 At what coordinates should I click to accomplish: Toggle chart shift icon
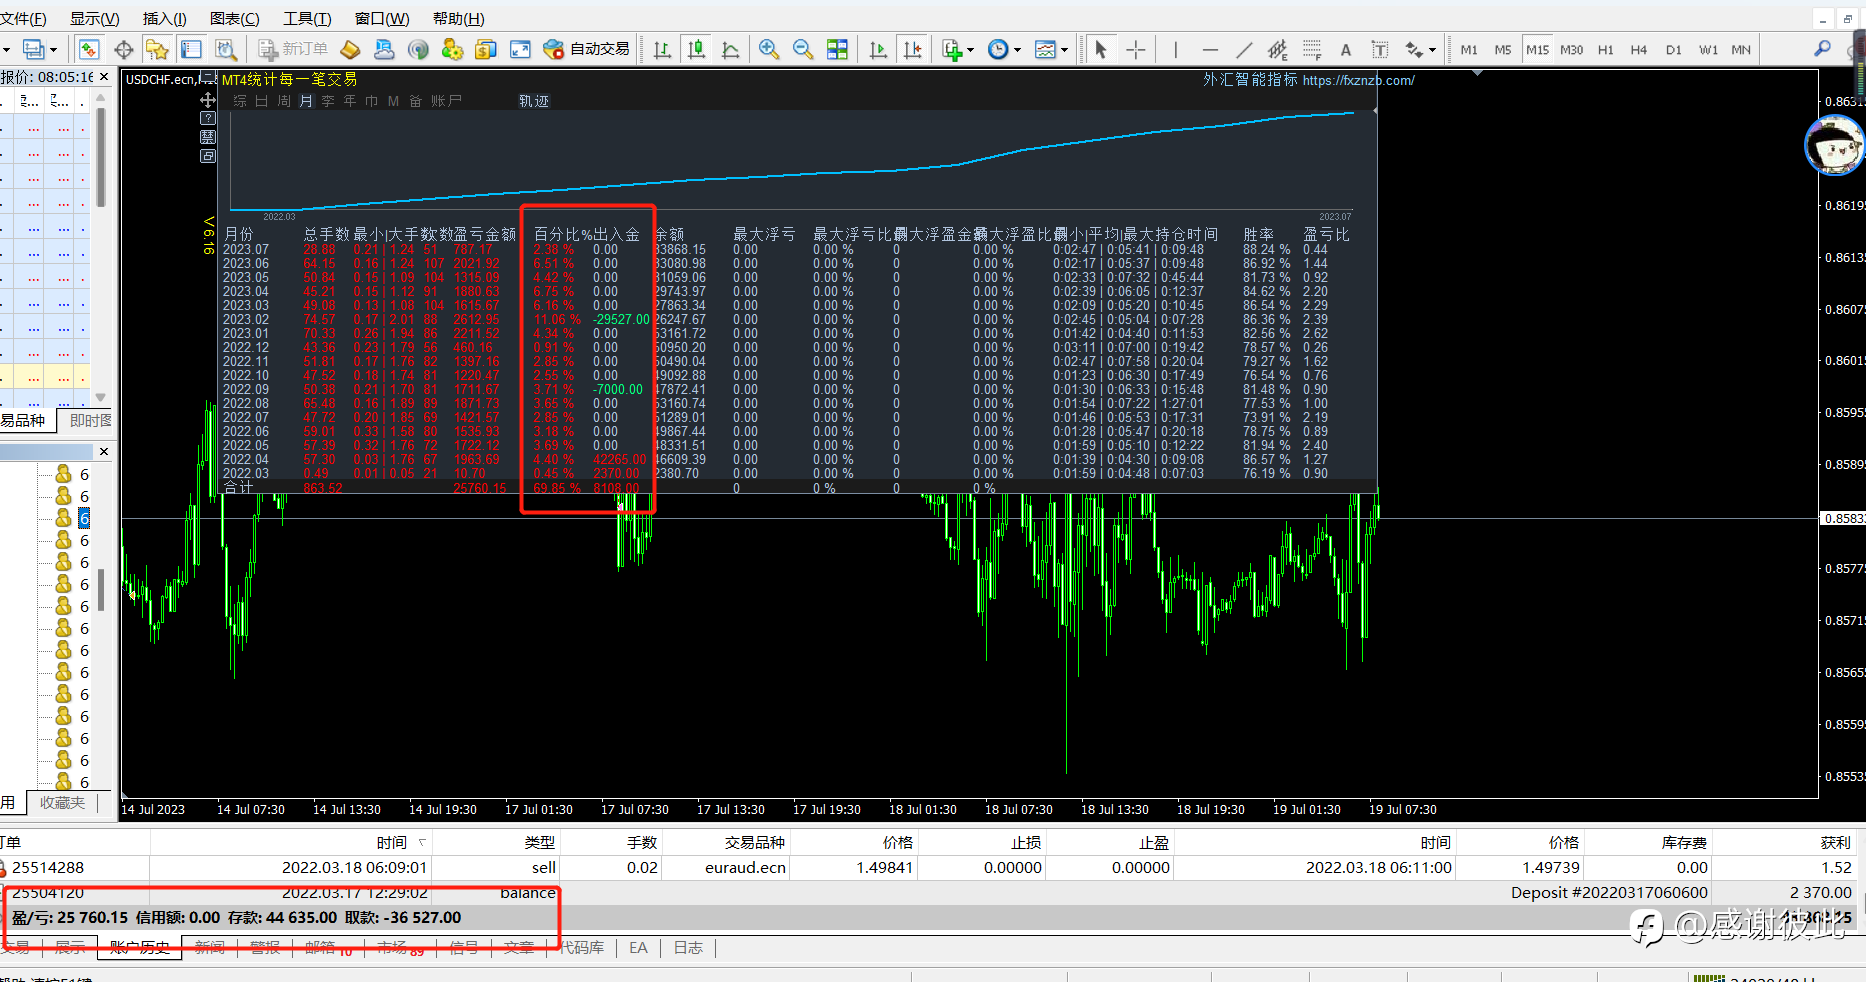click(x=913, y=49)
